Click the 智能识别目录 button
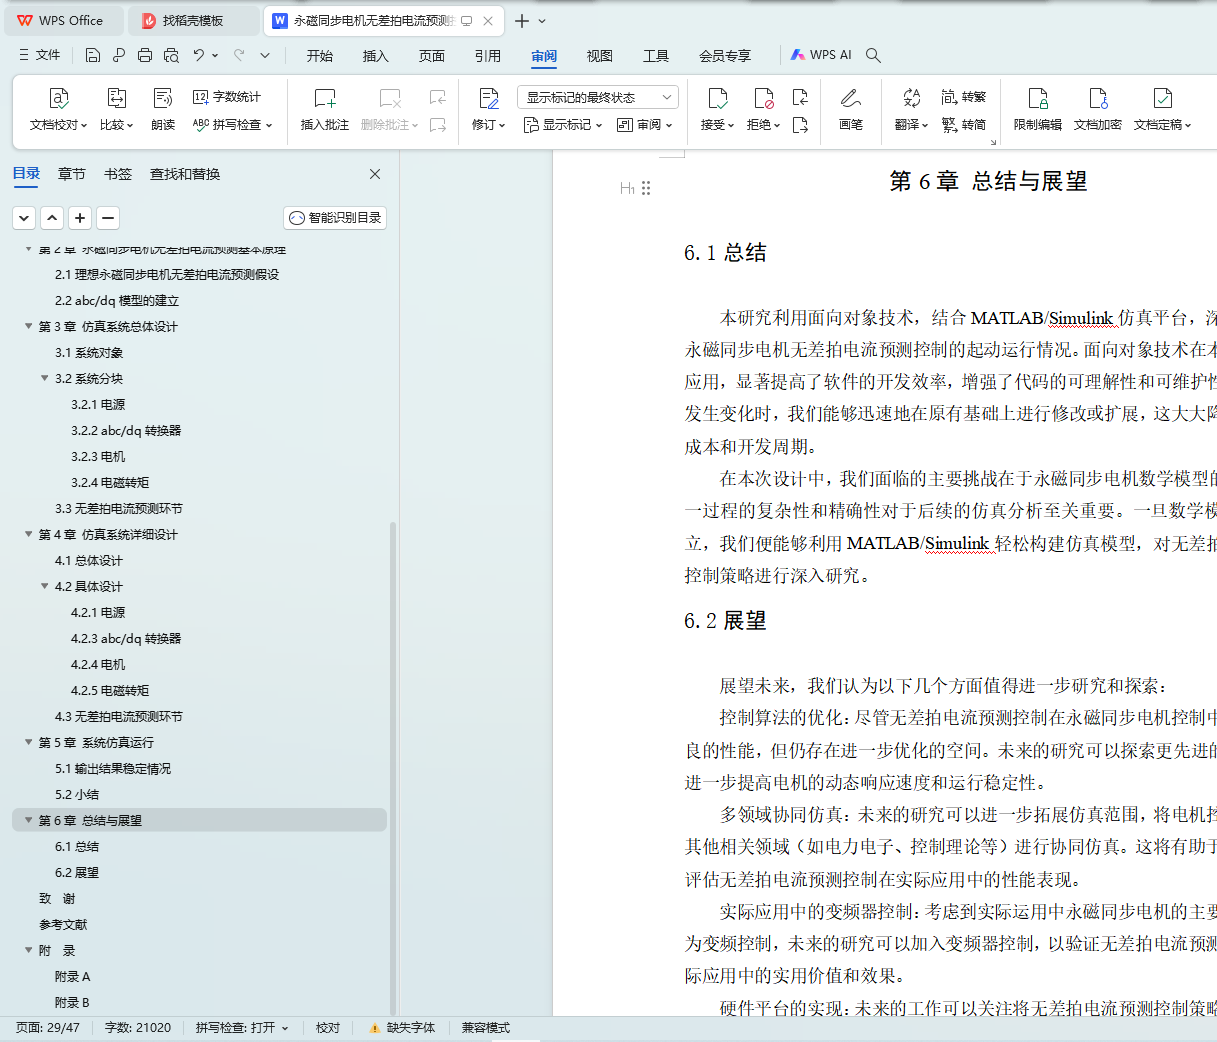 click(335, 218)
